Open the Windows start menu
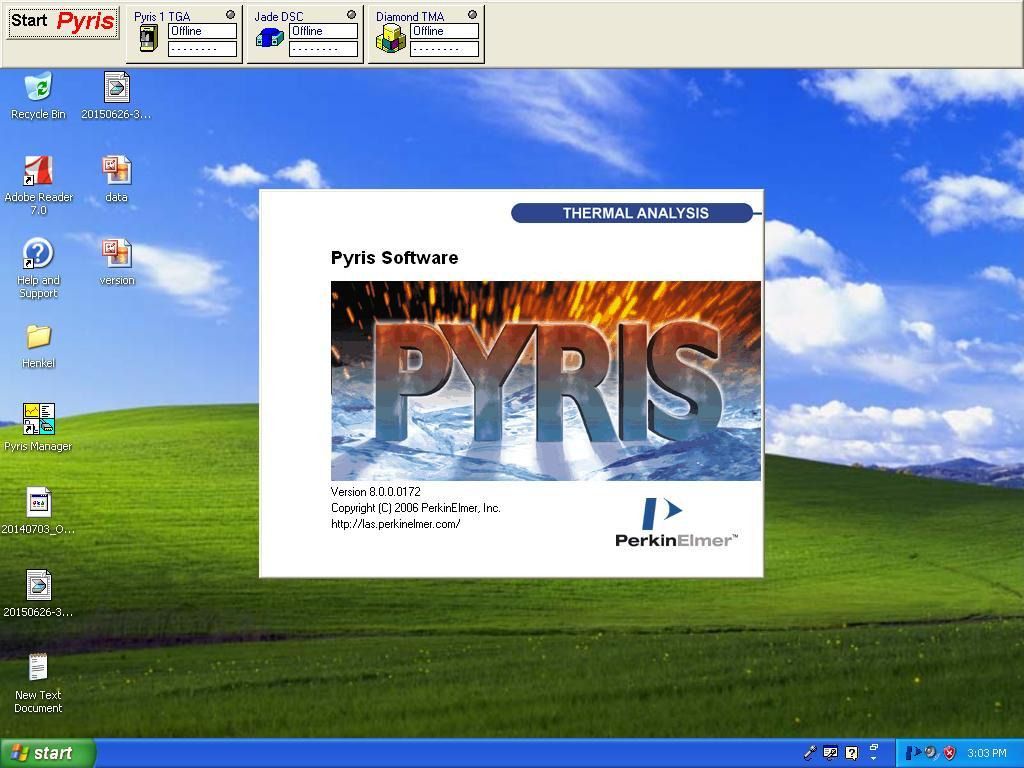The image size is (1024, 768). point(48,753)
